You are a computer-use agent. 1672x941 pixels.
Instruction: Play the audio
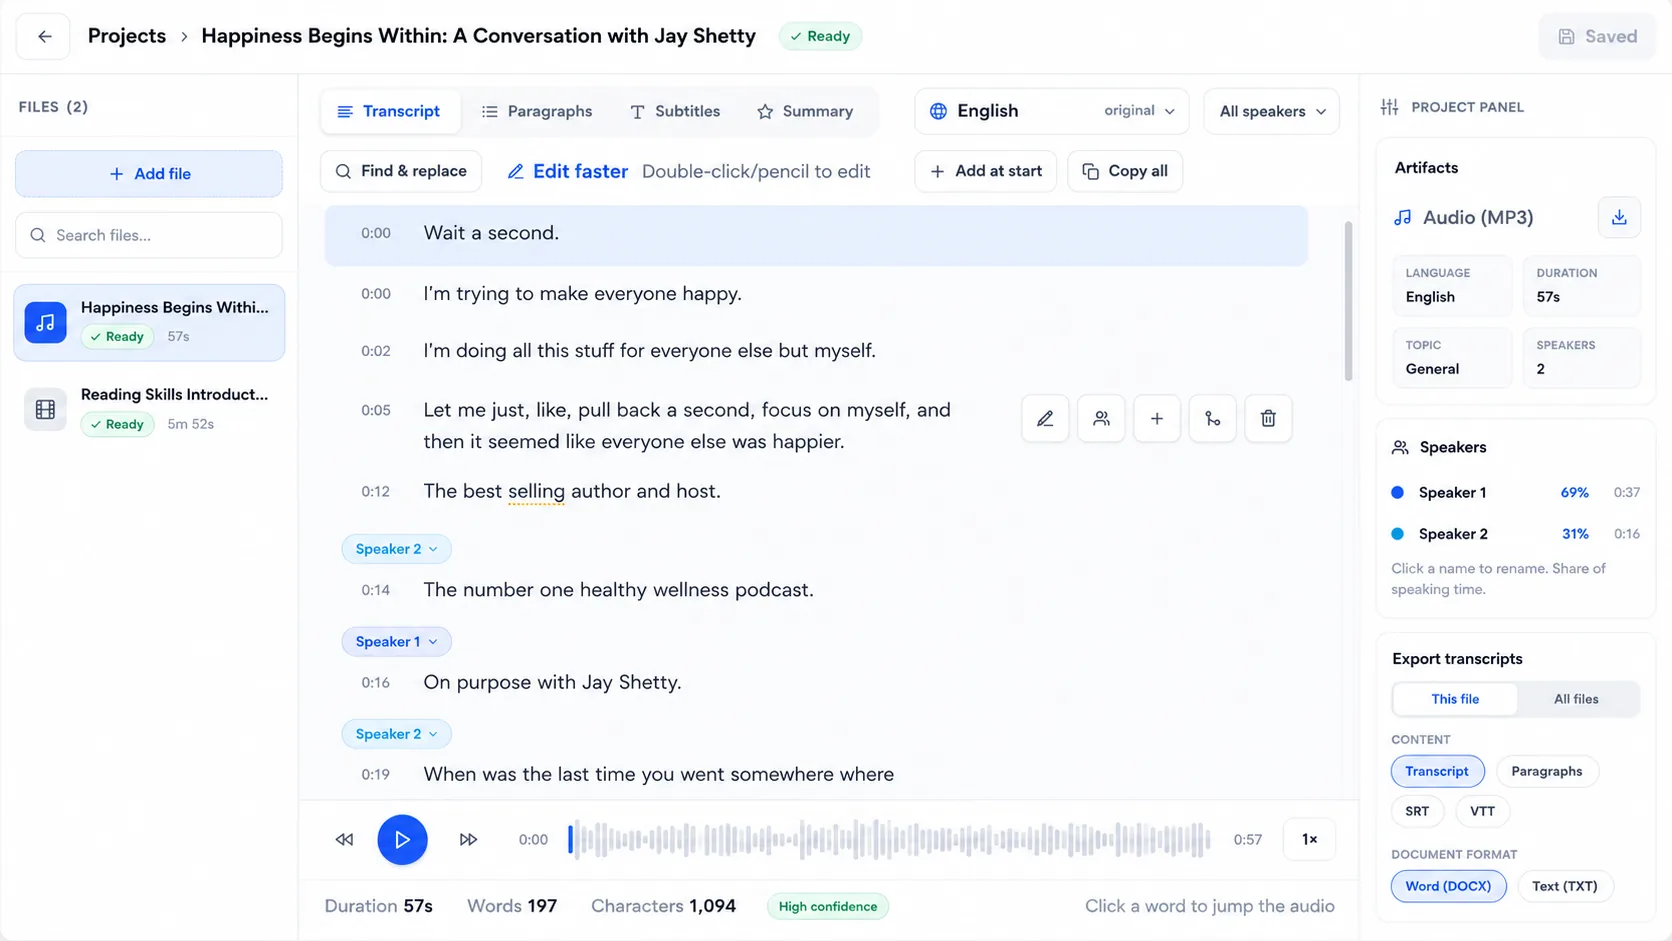point(402,839)
